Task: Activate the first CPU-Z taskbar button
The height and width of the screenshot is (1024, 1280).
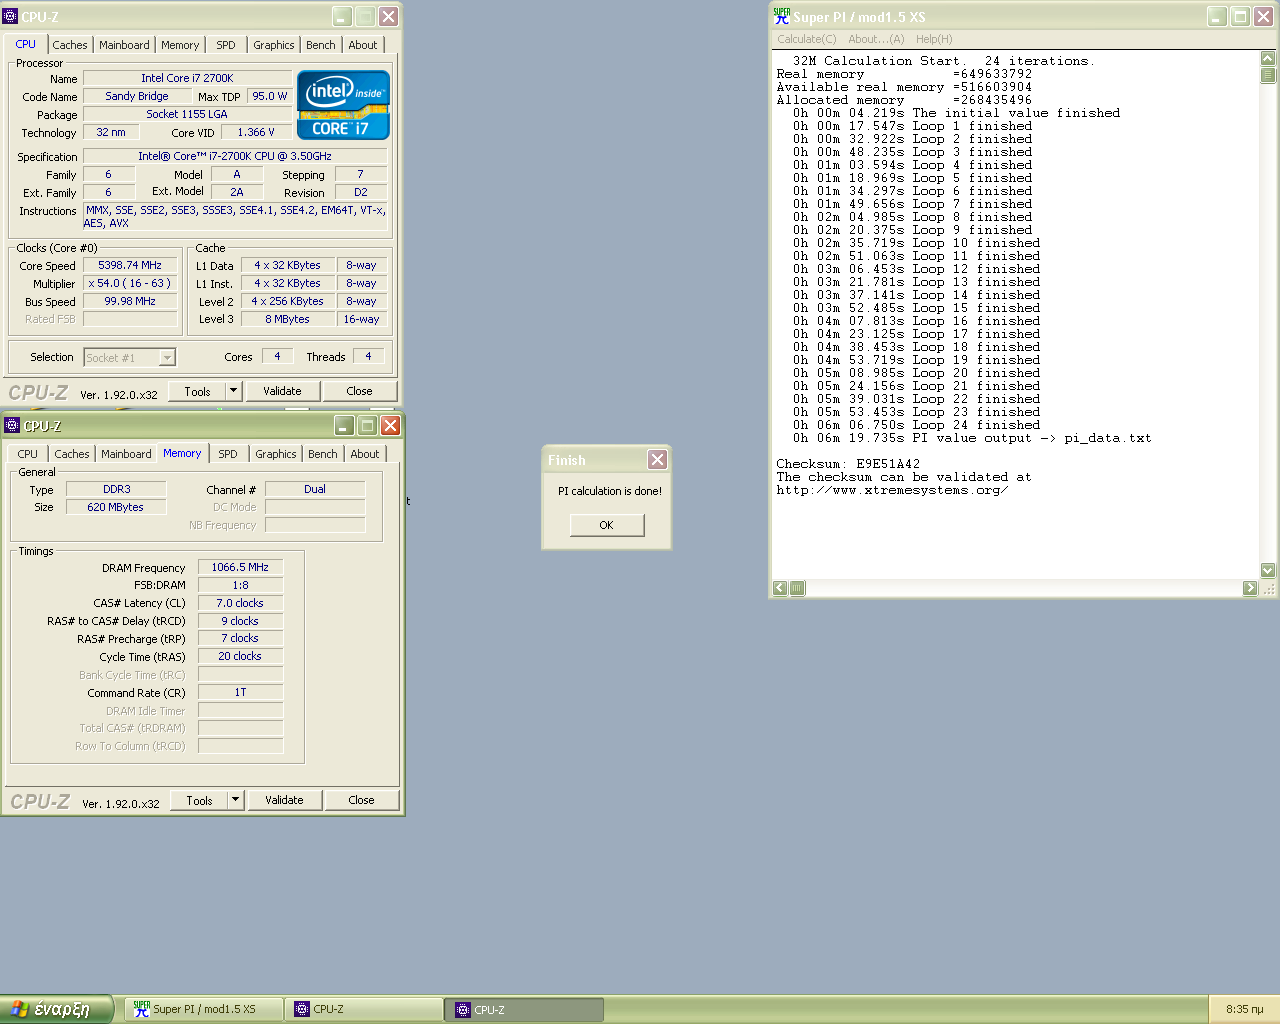Action: point(364,1009)
